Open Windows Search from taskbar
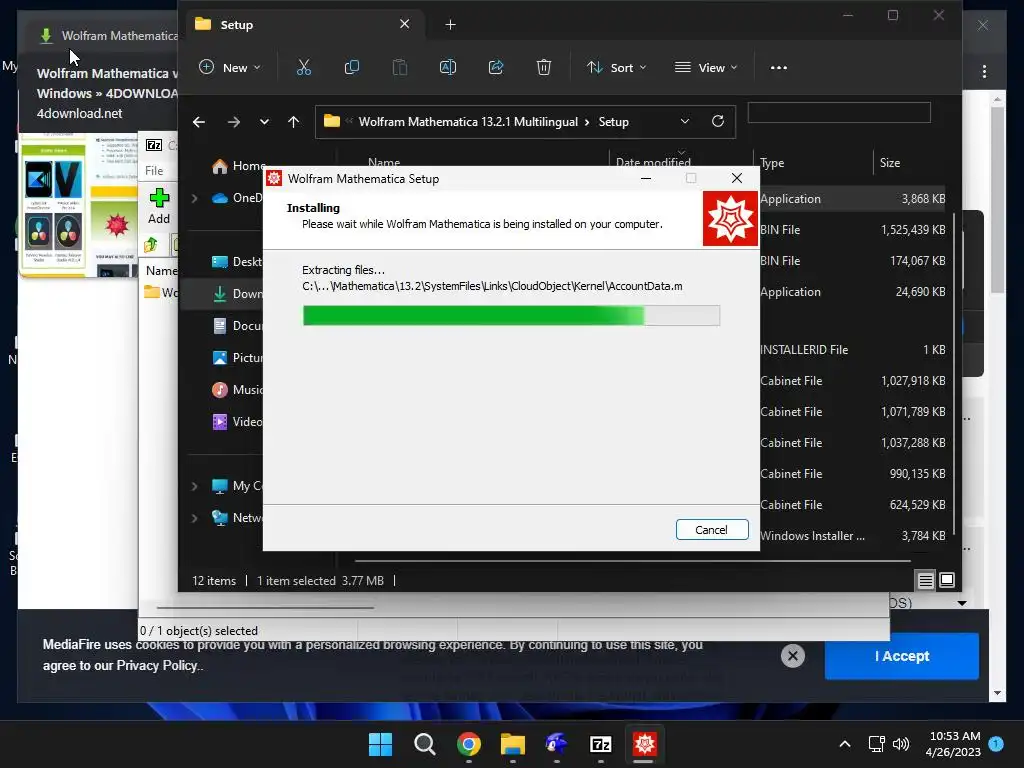This screenshot has height=768, width=1024. [x=424, y=744]
